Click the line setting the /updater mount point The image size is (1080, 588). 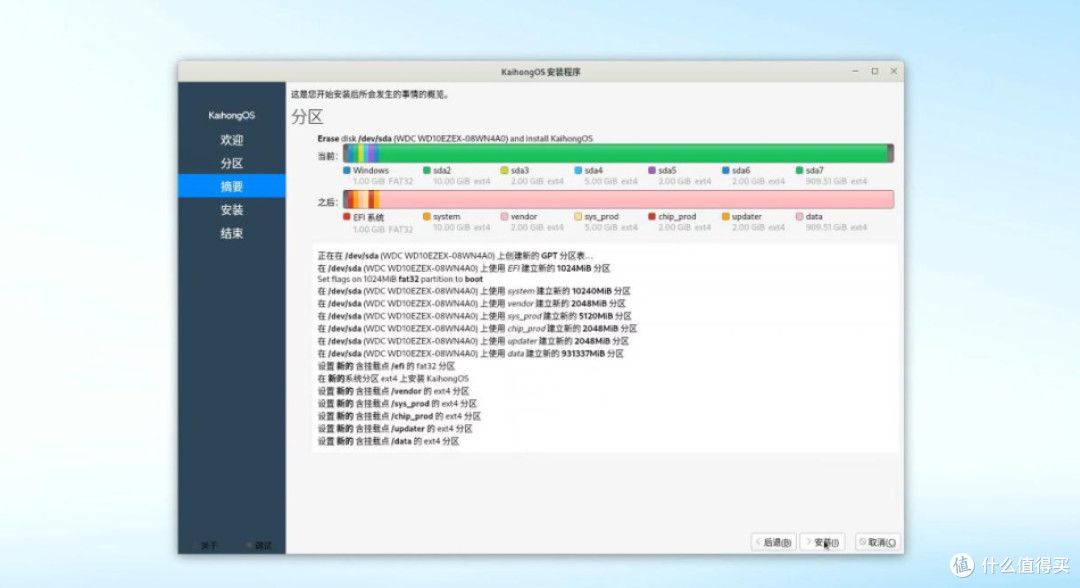[x=395, y=428]
